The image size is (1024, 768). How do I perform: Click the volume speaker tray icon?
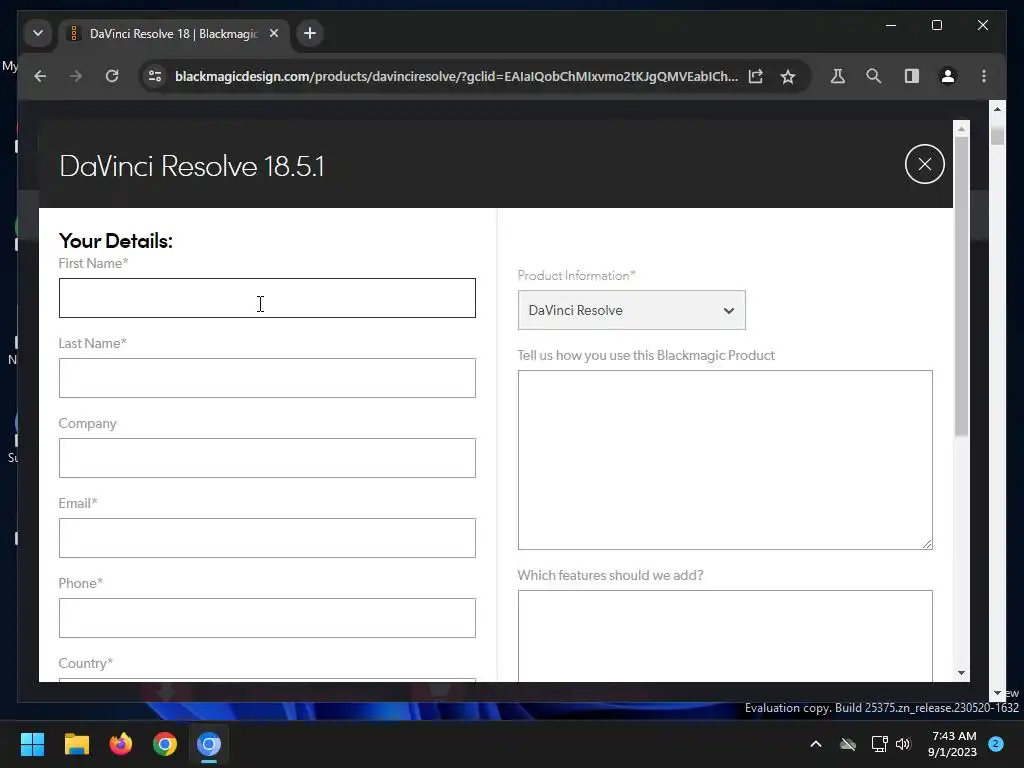coord(903,744)
